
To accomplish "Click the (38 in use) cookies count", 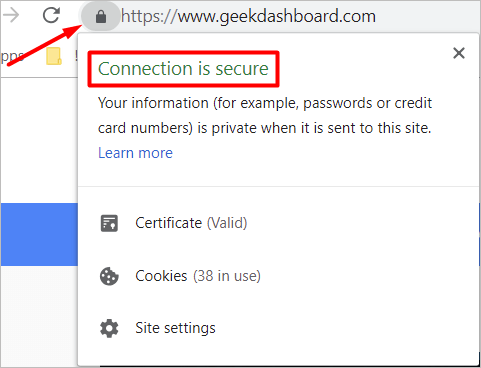I will point(227,276).
